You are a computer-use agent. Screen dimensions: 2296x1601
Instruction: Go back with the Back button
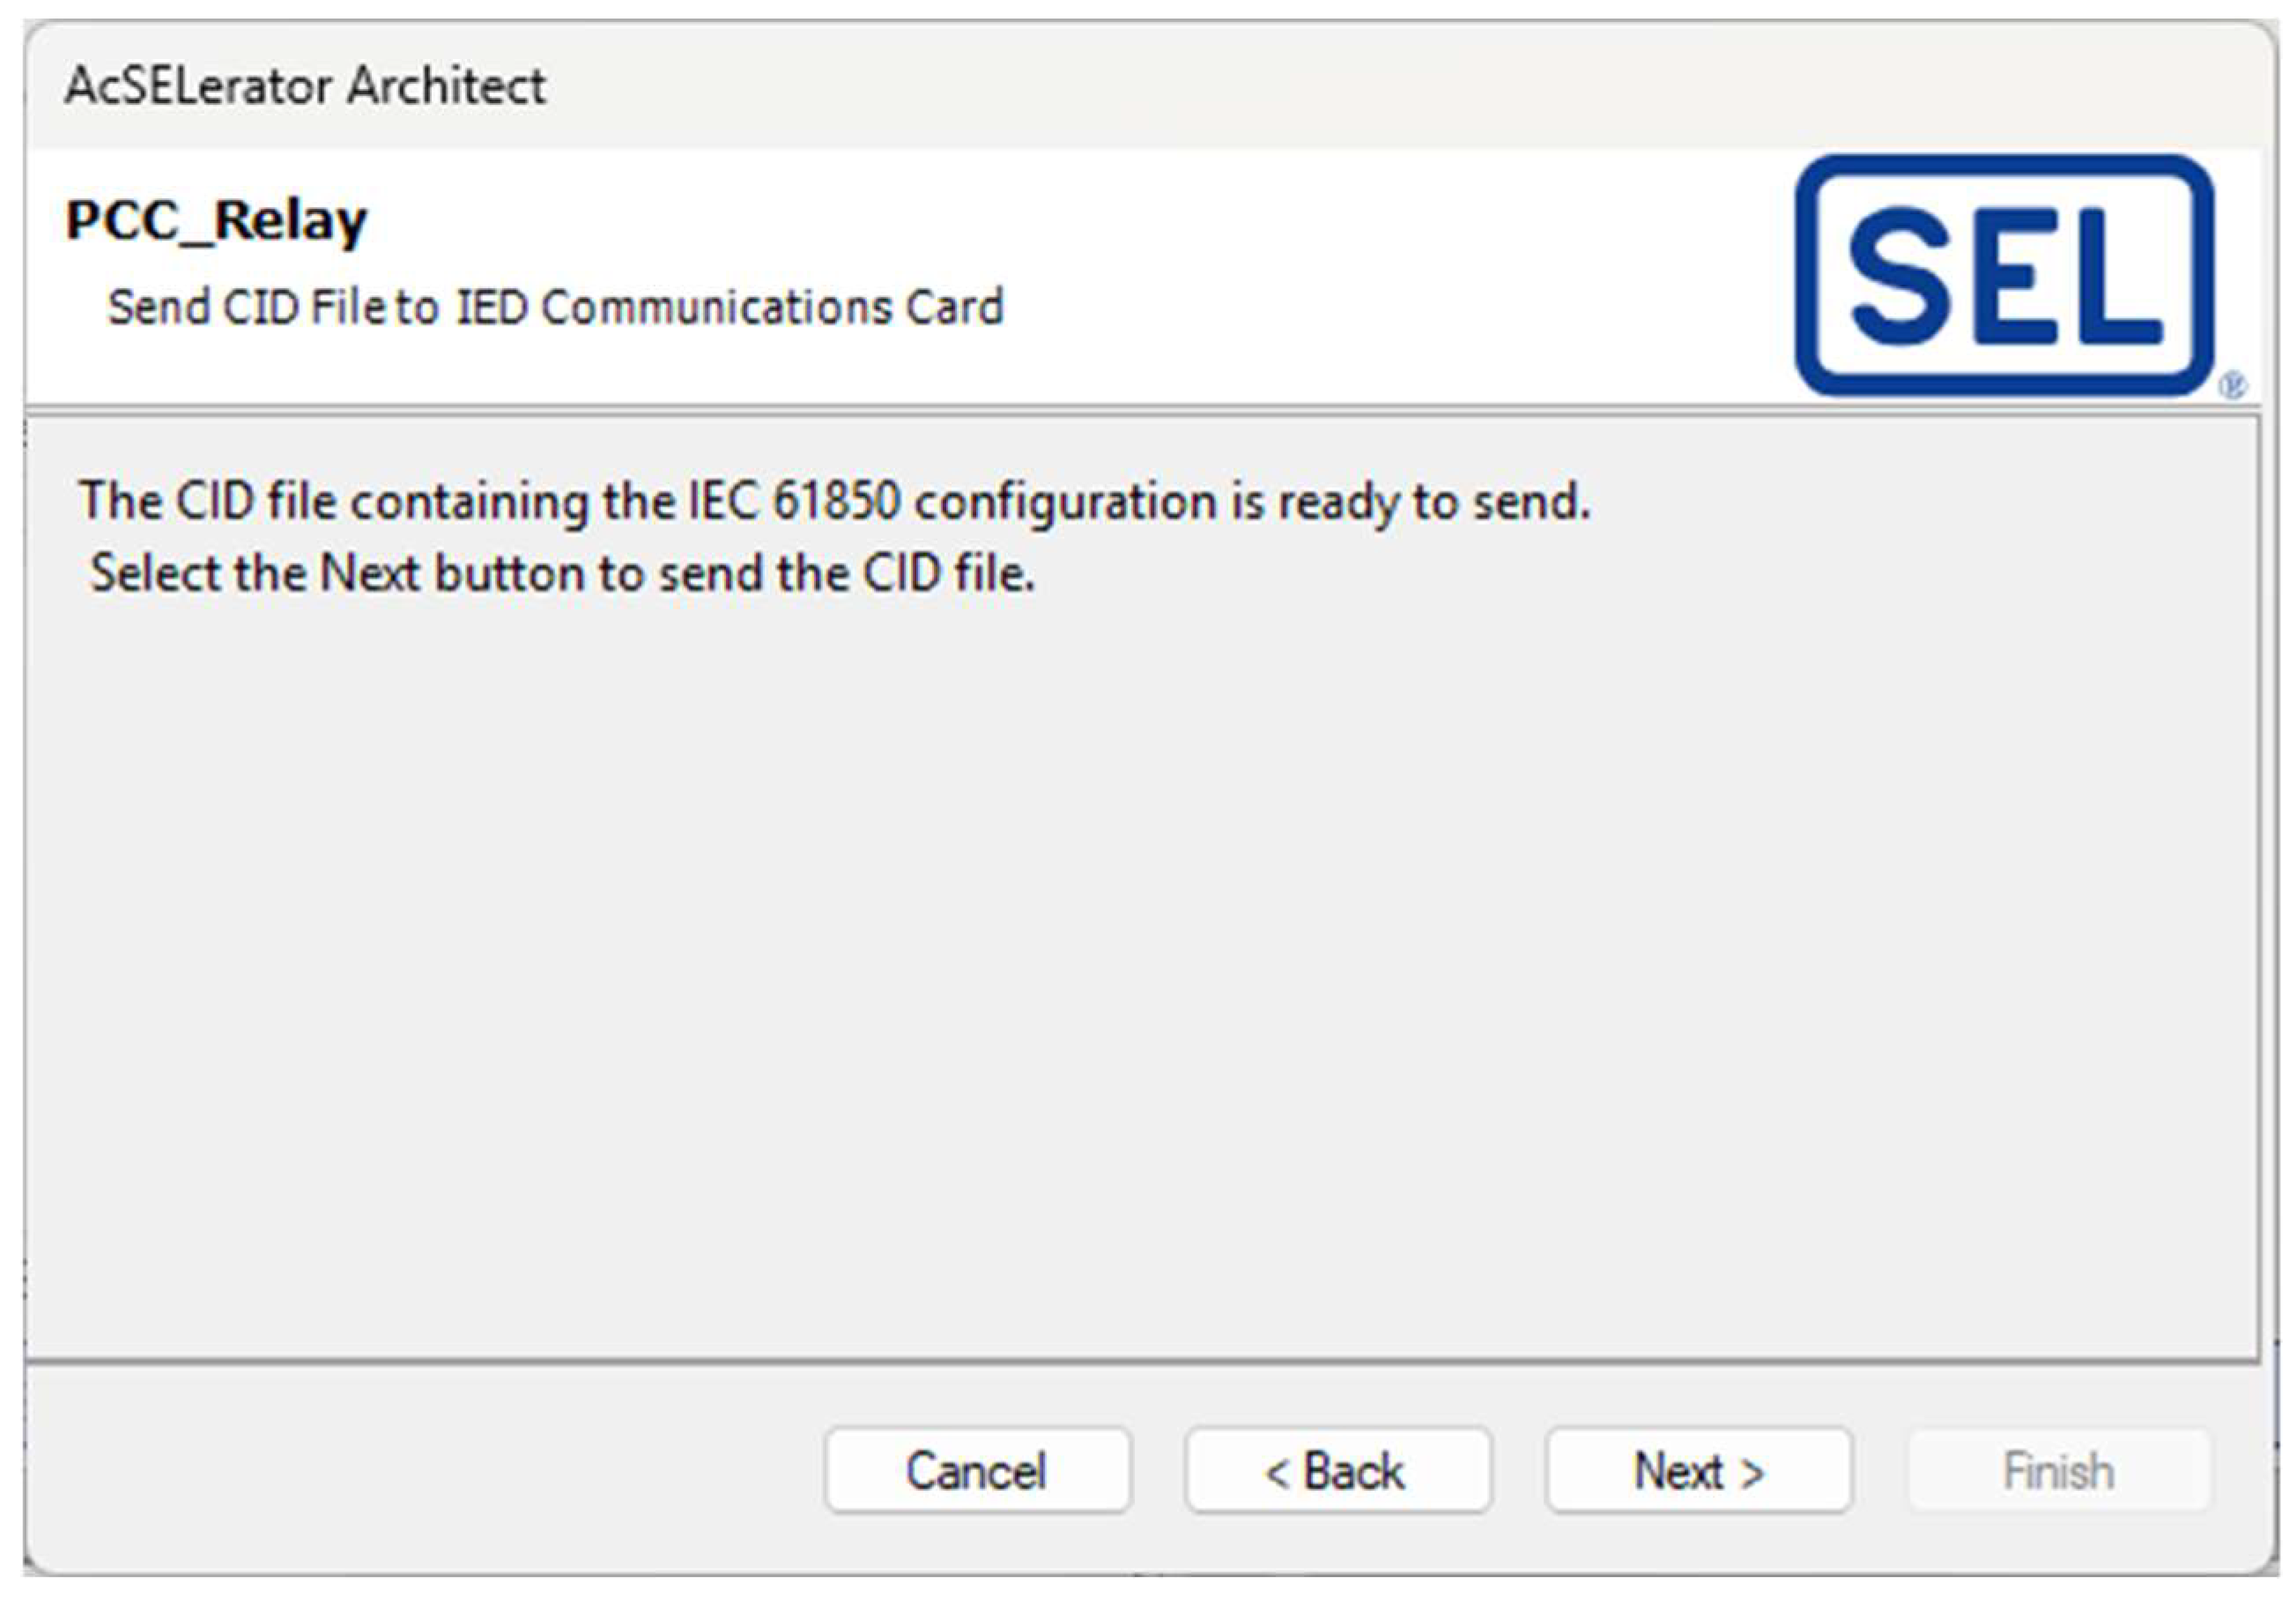1337,1471
